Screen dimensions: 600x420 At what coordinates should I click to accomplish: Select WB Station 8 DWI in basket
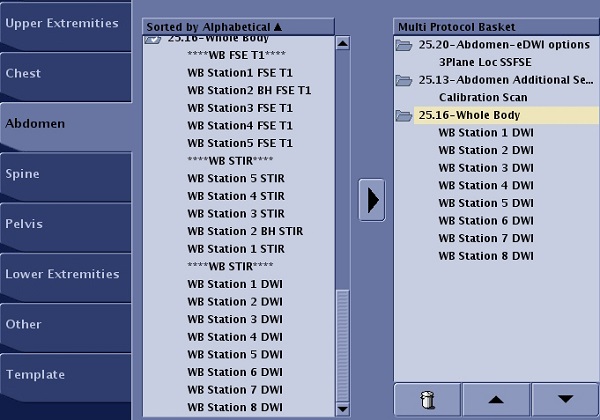coord(485,256)
